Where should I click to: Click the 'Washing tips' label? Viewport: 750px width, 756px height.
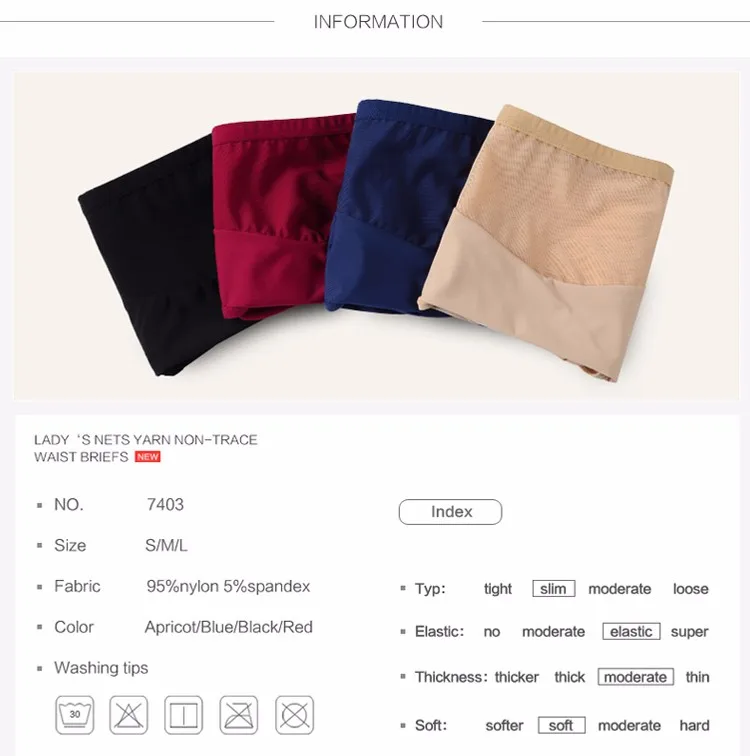tap(101, 668)
